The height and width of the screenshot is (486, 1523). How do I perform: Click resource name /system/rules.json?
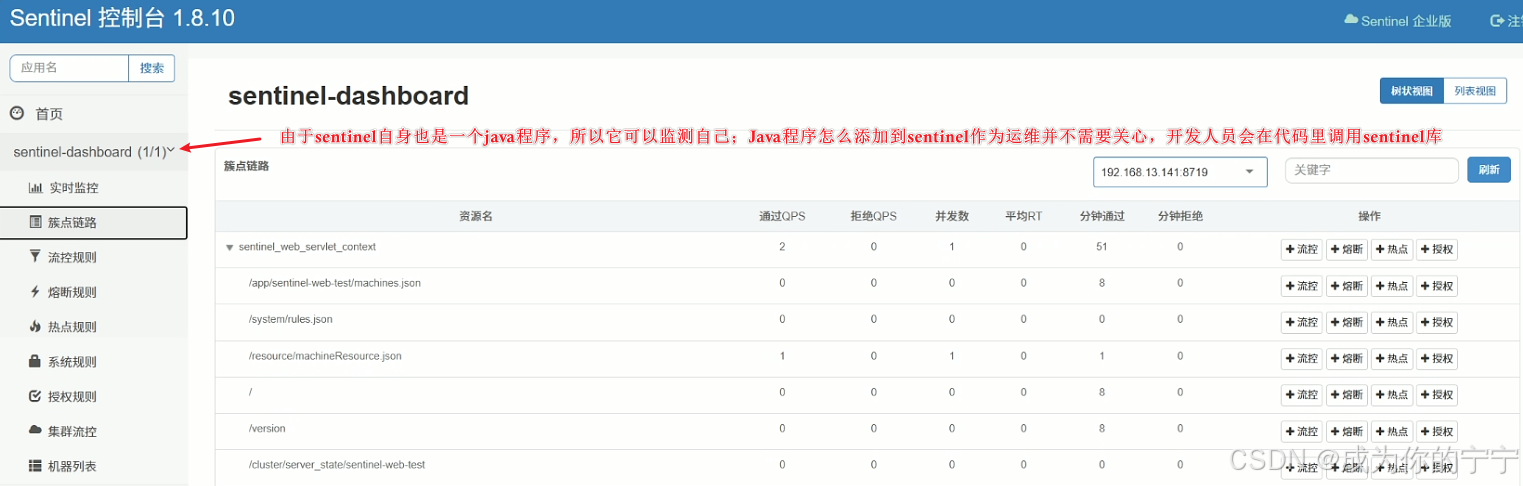291,319
